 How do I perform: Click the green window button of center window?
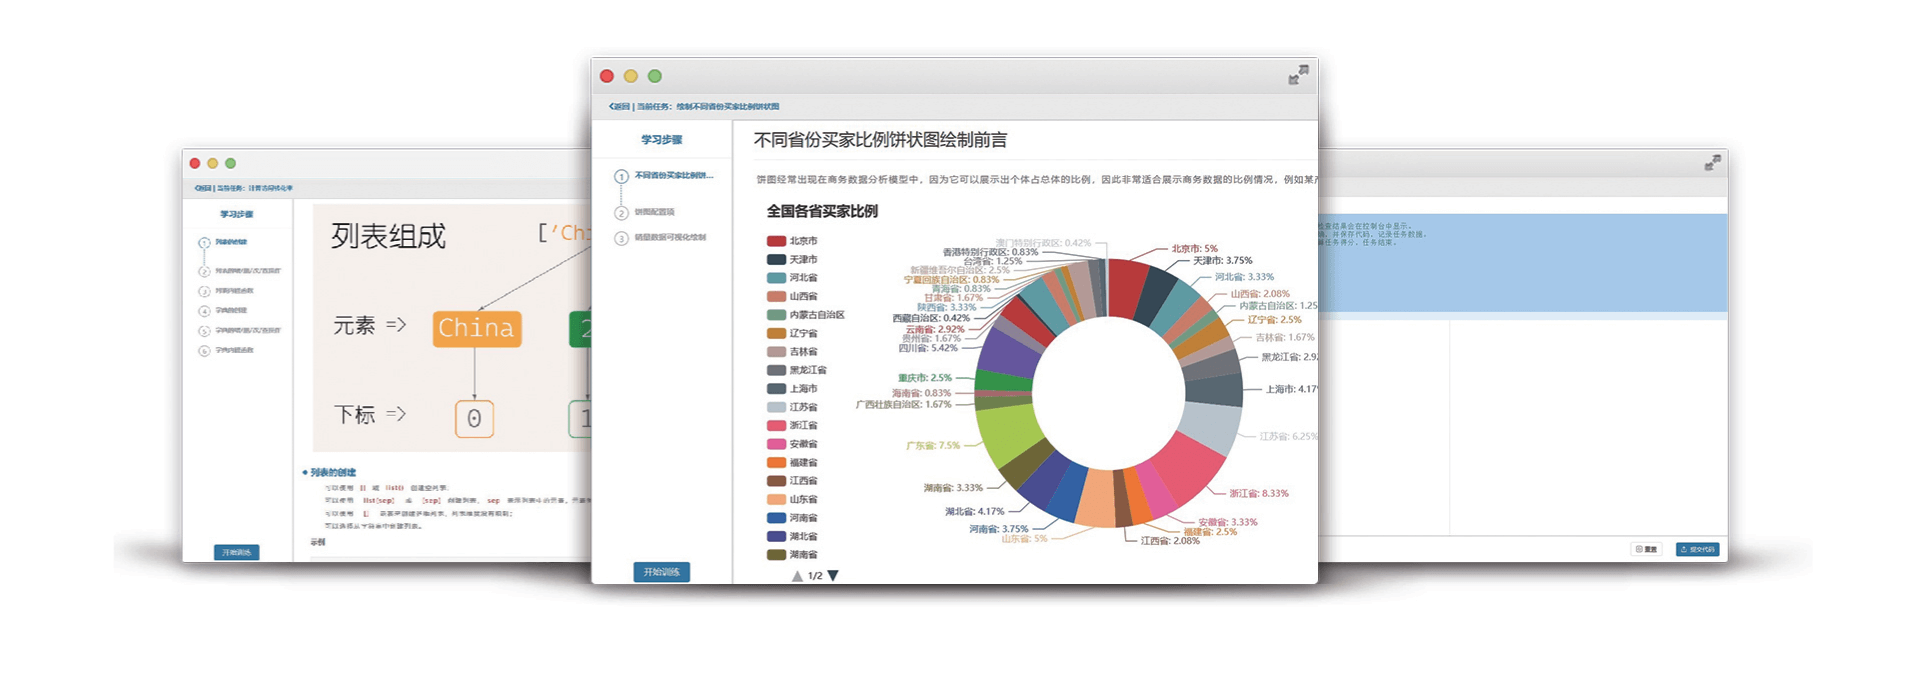pos(655,76)
